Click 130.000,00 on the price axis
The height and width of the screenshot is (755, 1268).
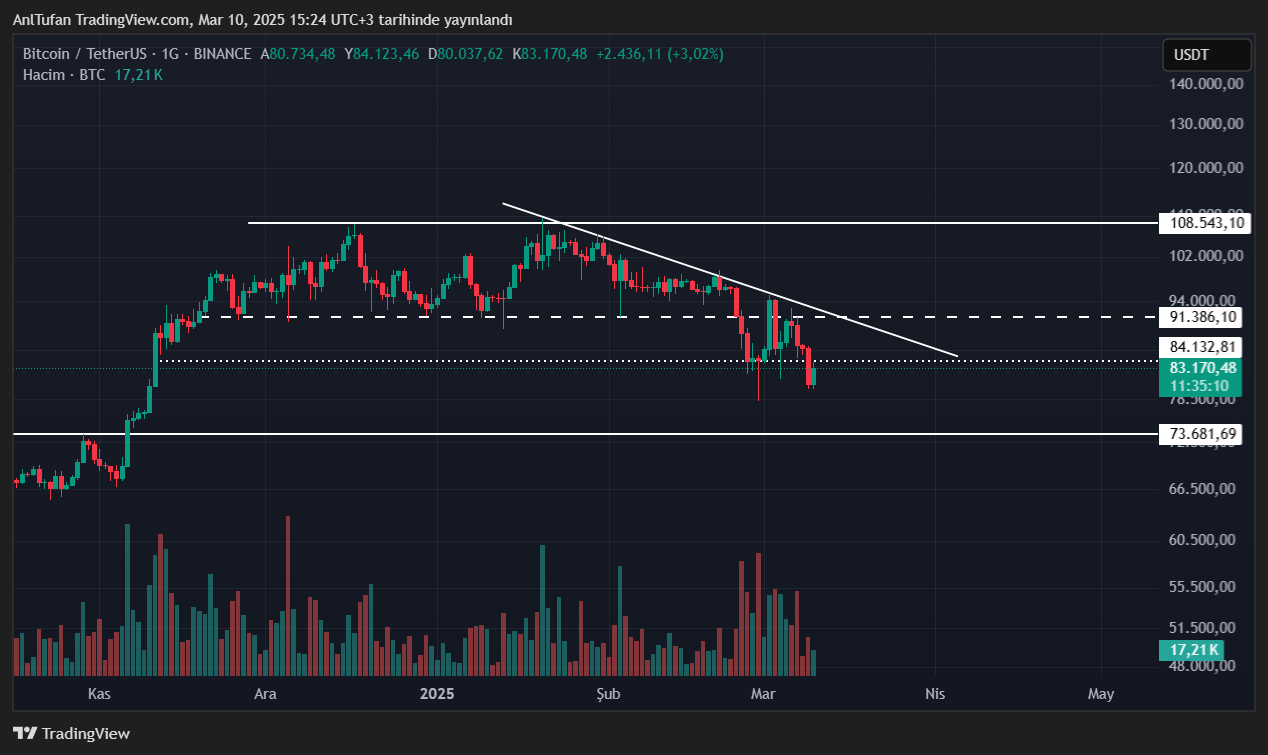(x=1207, y=124)
